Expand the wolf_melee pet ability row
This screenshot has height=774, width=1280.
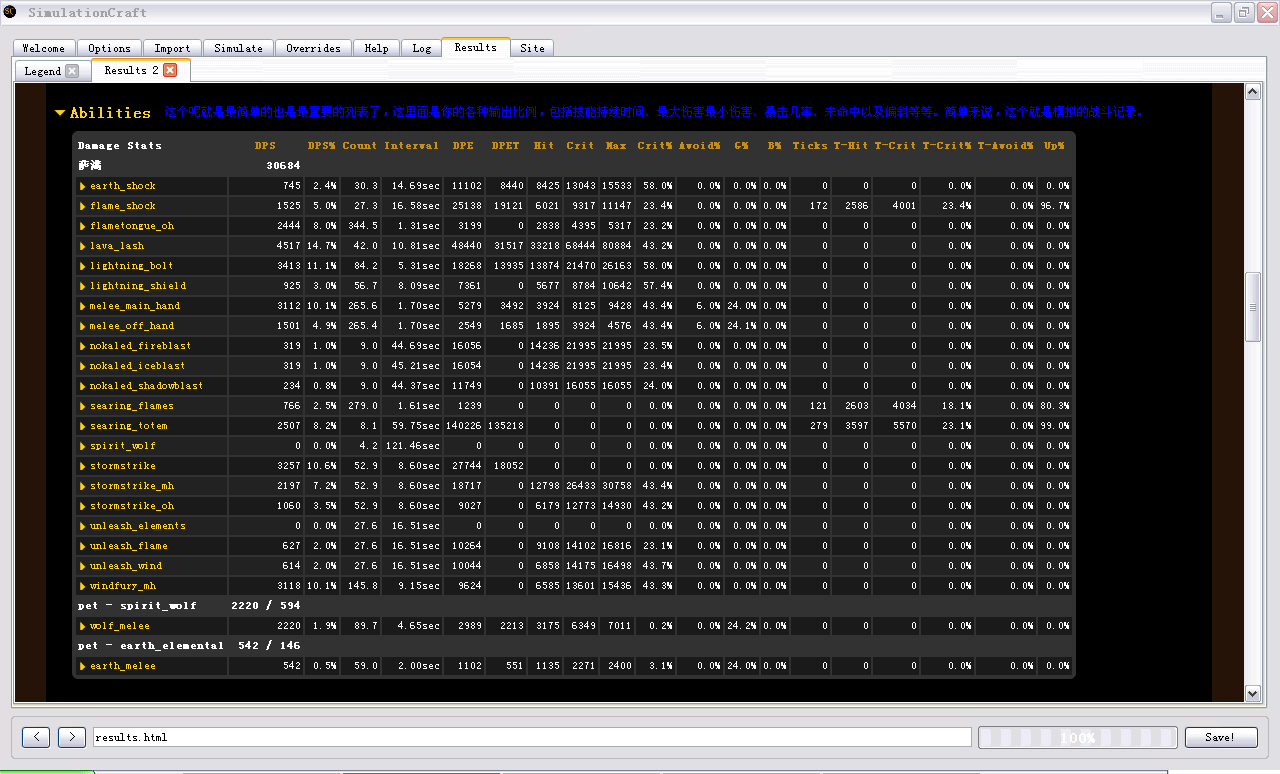pos(83,626)
